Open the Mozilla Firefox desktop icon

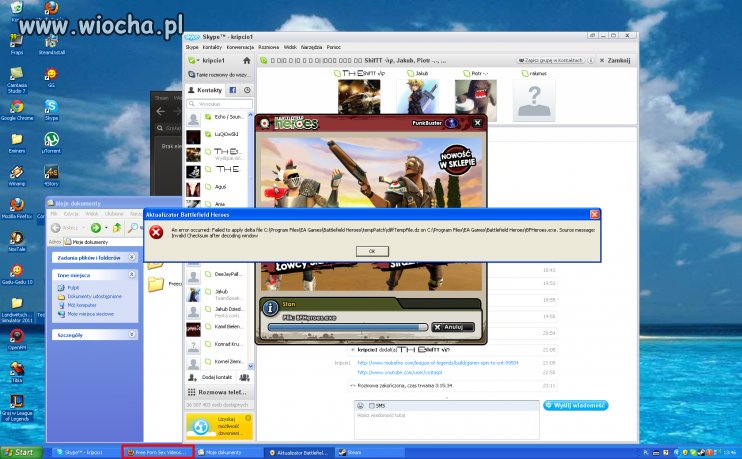tap(17, 208)
